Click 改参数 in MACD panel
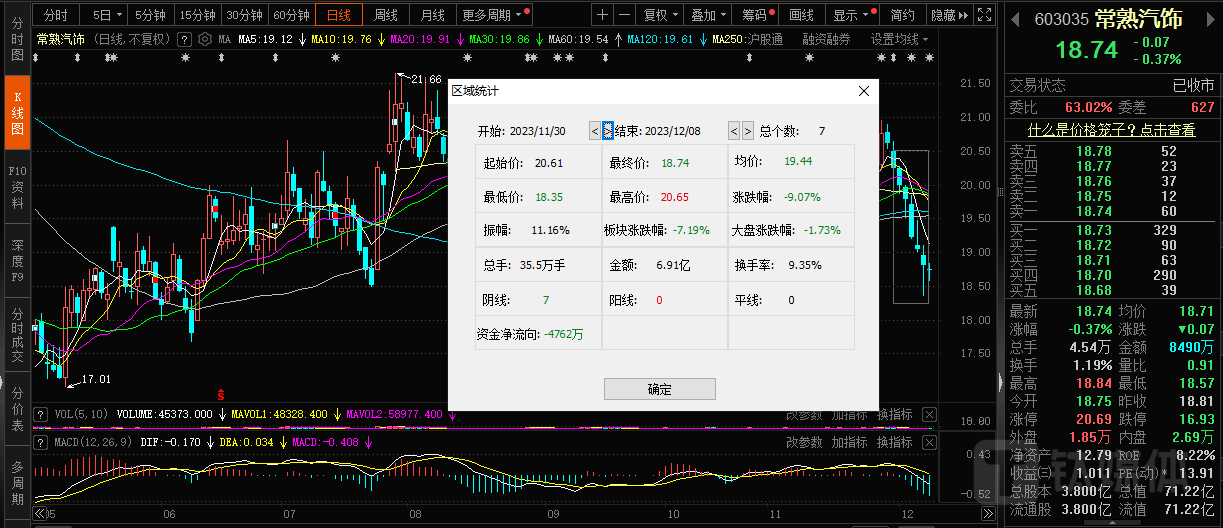This screenshot has height=528, width=1223. [x=804, y=441]
